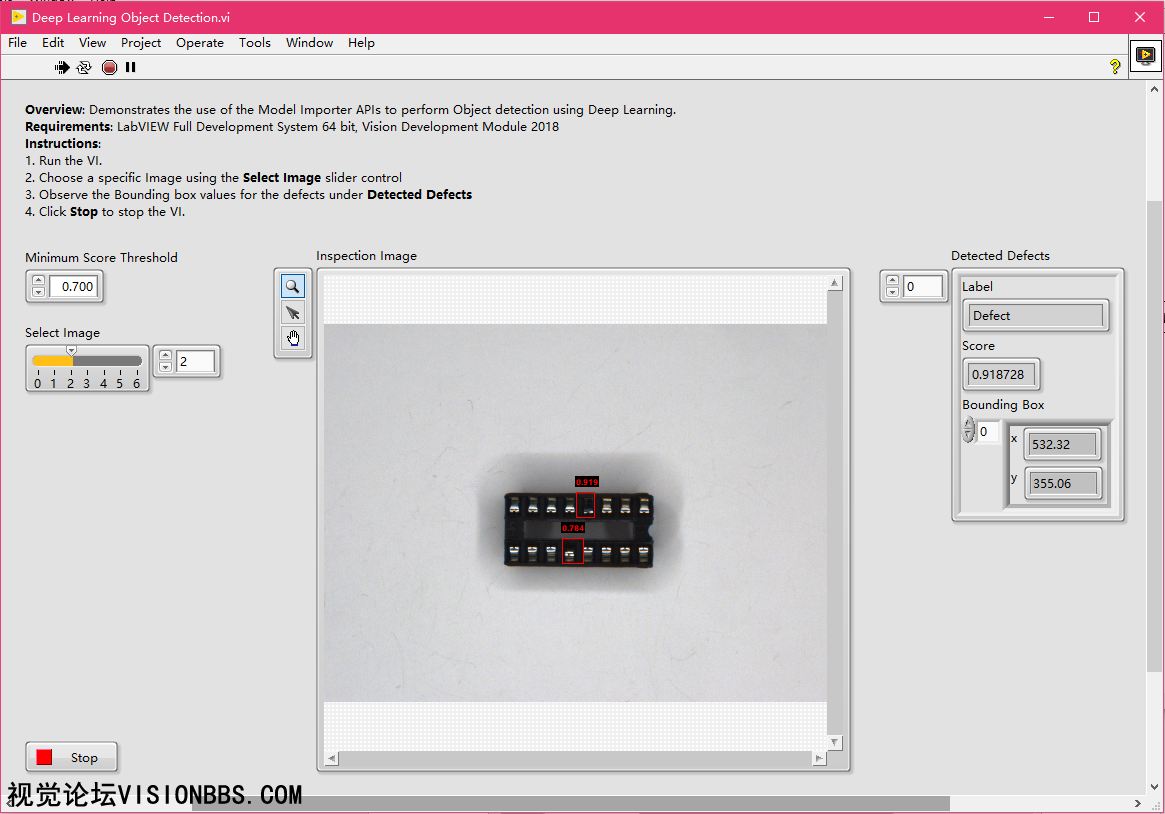Click the Stop button

(71, 758)
